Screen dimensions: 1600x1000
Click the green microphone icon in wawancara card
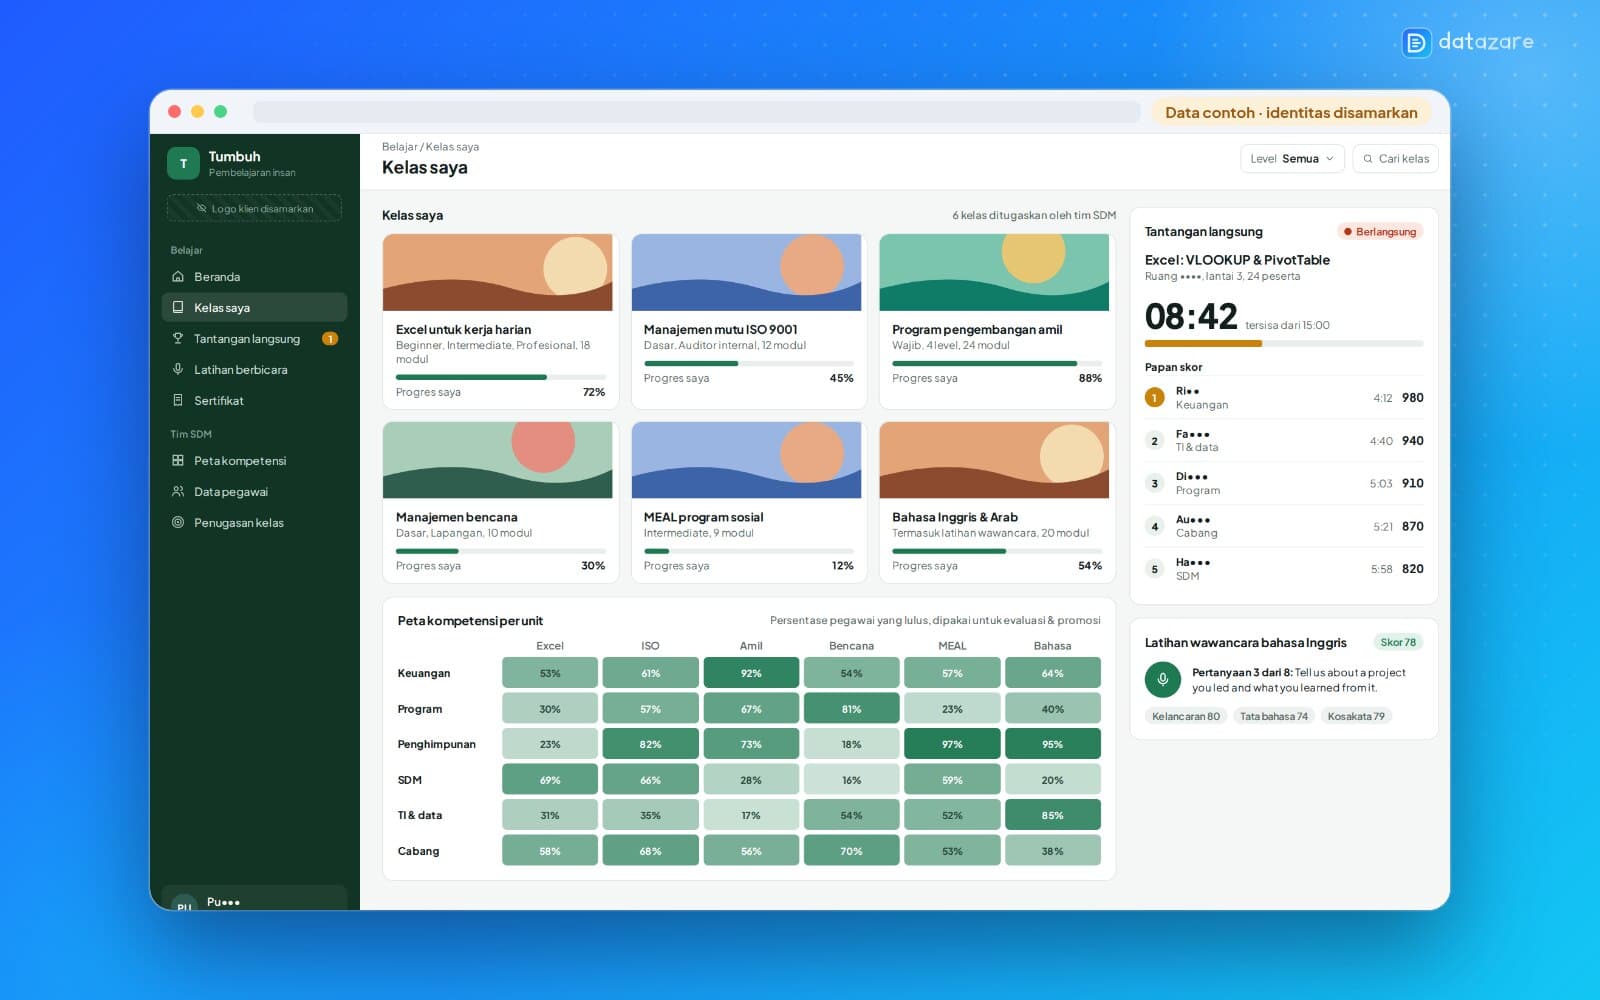1162,680
